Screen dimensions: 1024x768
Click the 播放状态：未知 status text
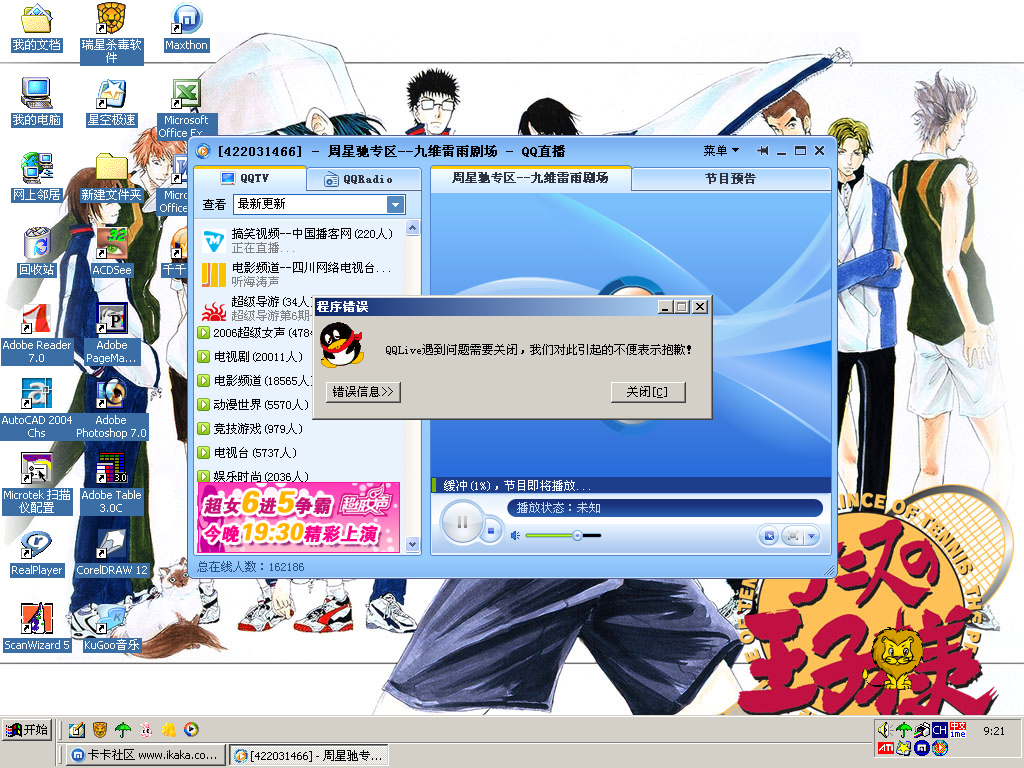click(558, 507)
